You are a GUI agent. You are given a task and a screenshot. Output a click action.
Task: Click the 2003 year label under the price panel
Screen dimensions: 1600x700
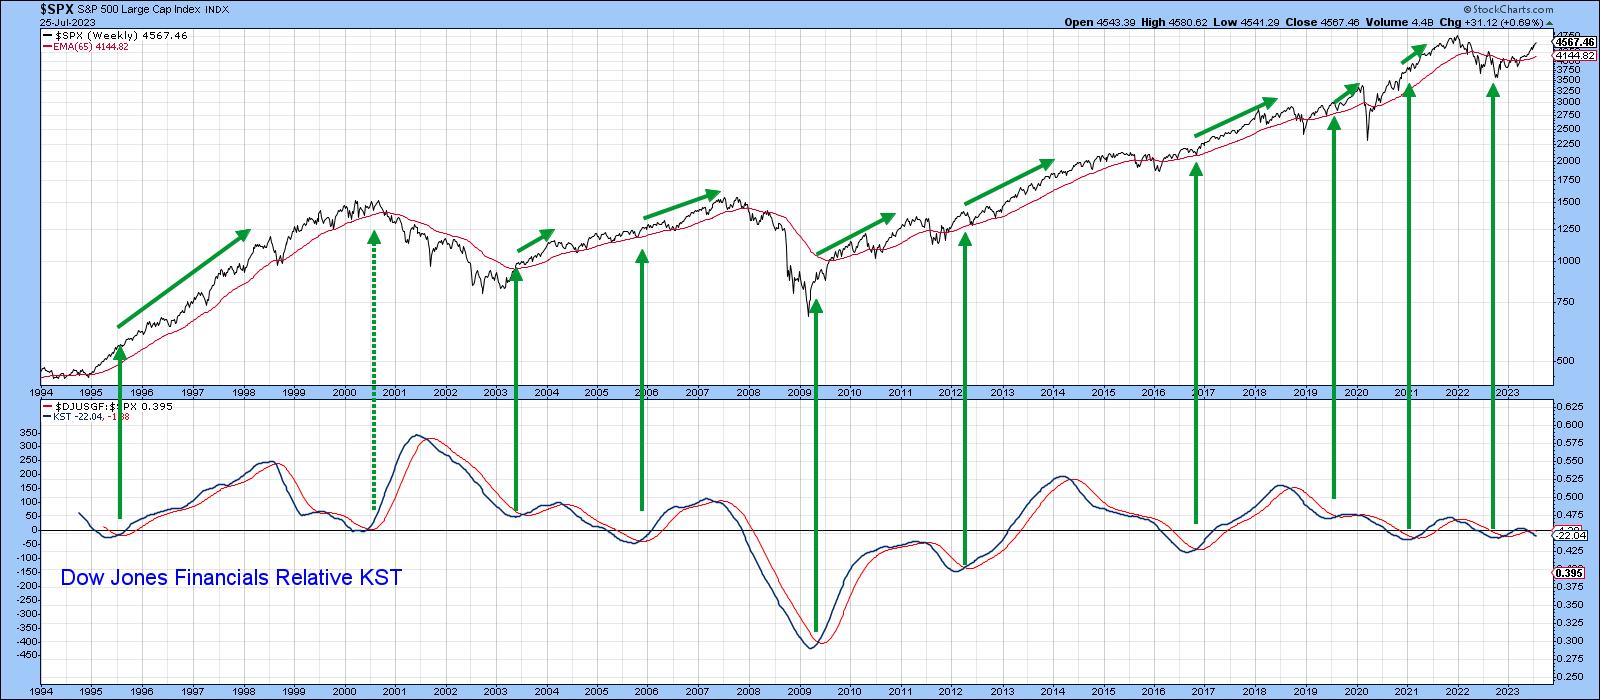pos(496,394)
